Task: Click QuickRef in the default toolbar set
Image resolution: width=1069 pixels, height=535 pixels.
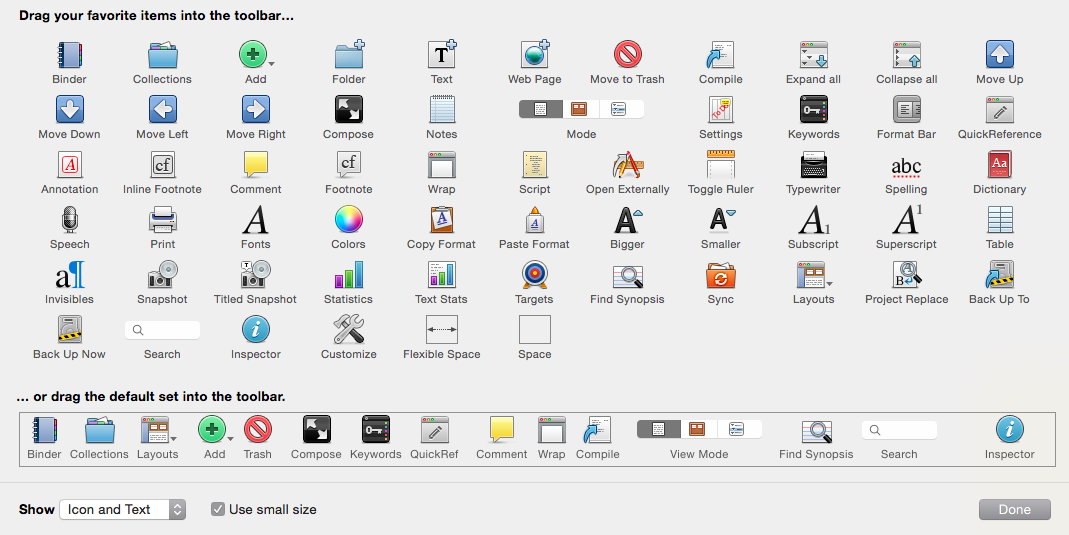Action: click(434, 438)
